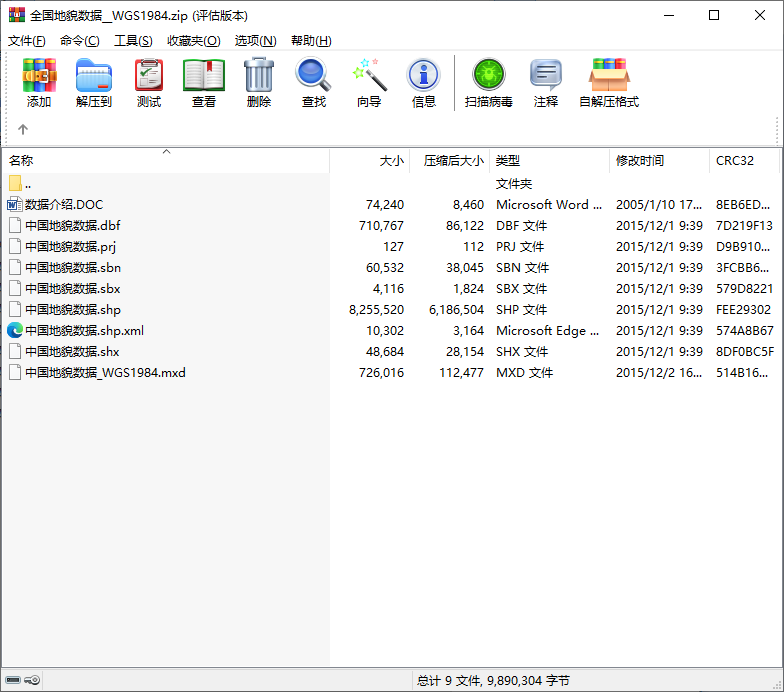Sort by 大小 column header
784x692 pixels.
point(370,160)
